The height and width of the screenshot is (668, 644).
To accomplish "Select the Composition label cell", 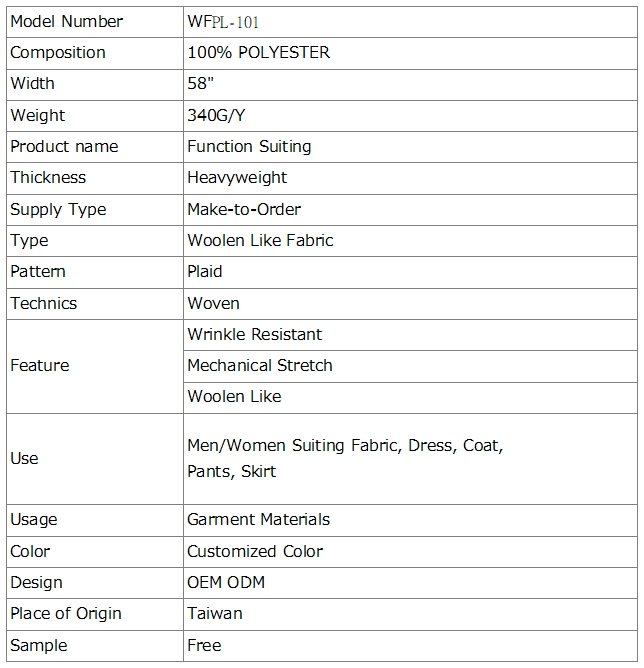I will pyautogui.click(x=95, y=53).
